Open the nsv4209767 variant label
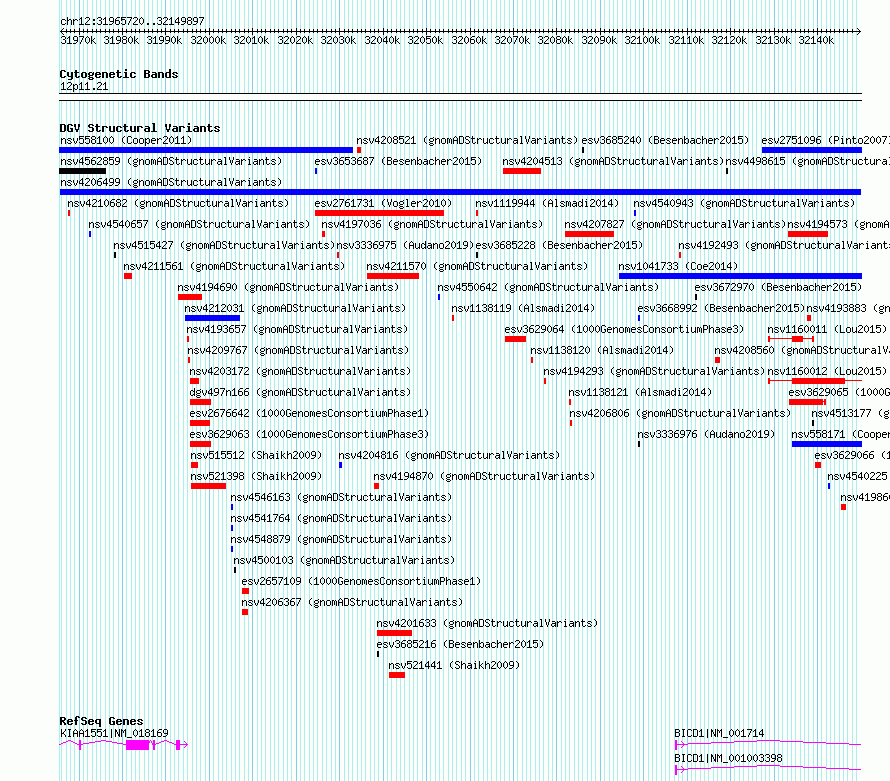Image resolution: width=890 pixels, height=781 pixels. point(299,350)
